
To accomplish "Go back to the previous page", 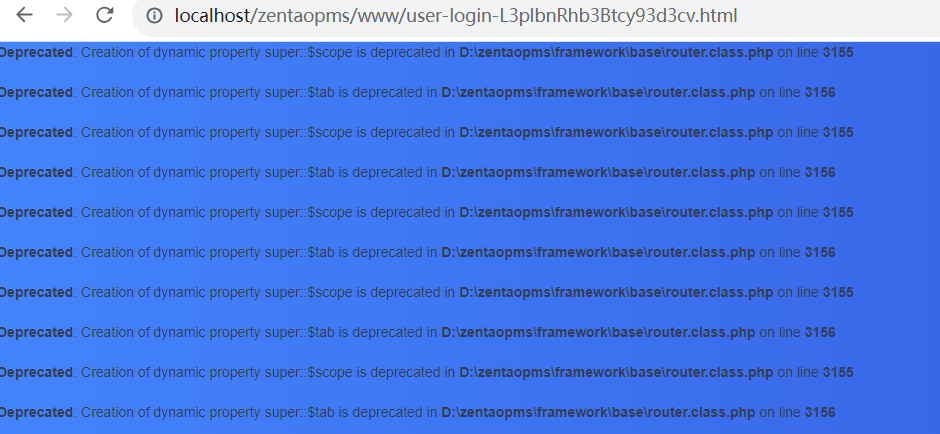I will click(25, 15).
